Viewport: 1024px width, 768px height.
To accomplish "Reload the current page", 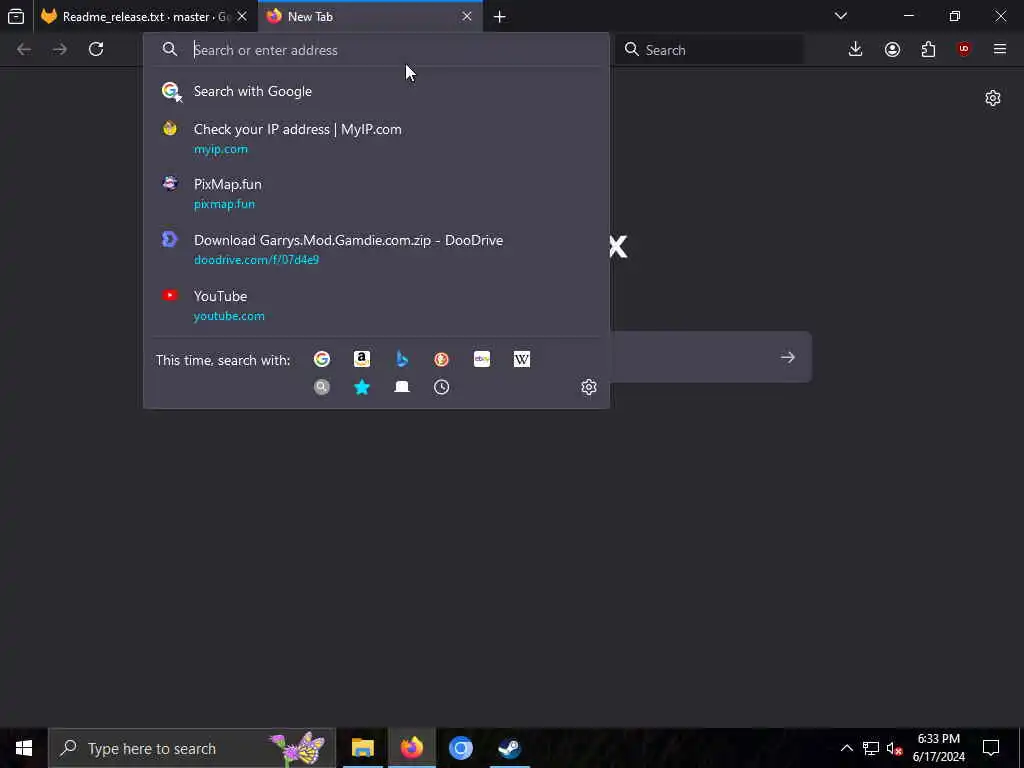I will [96, 49].
